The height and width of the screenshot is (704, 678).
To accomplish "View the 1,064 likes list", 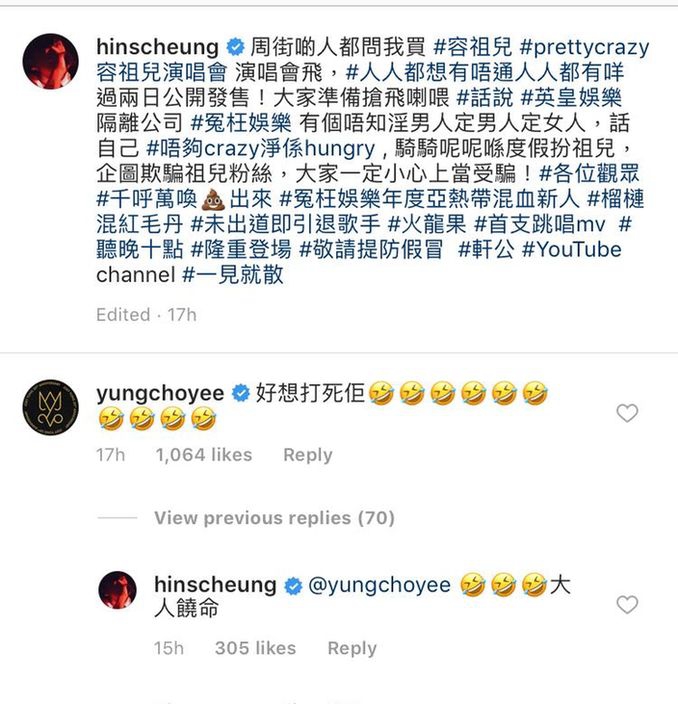I will (x=204, y=455).
